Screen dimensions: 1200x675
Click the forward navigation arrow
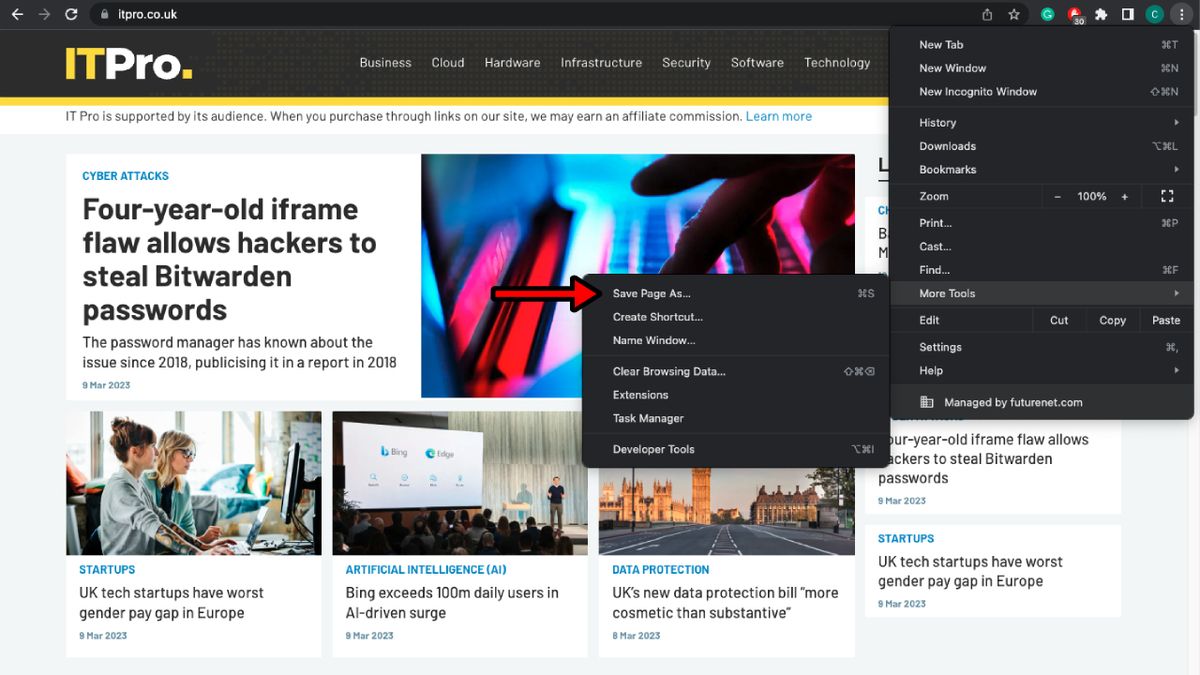pyautogui.click(x=43, y=14)
